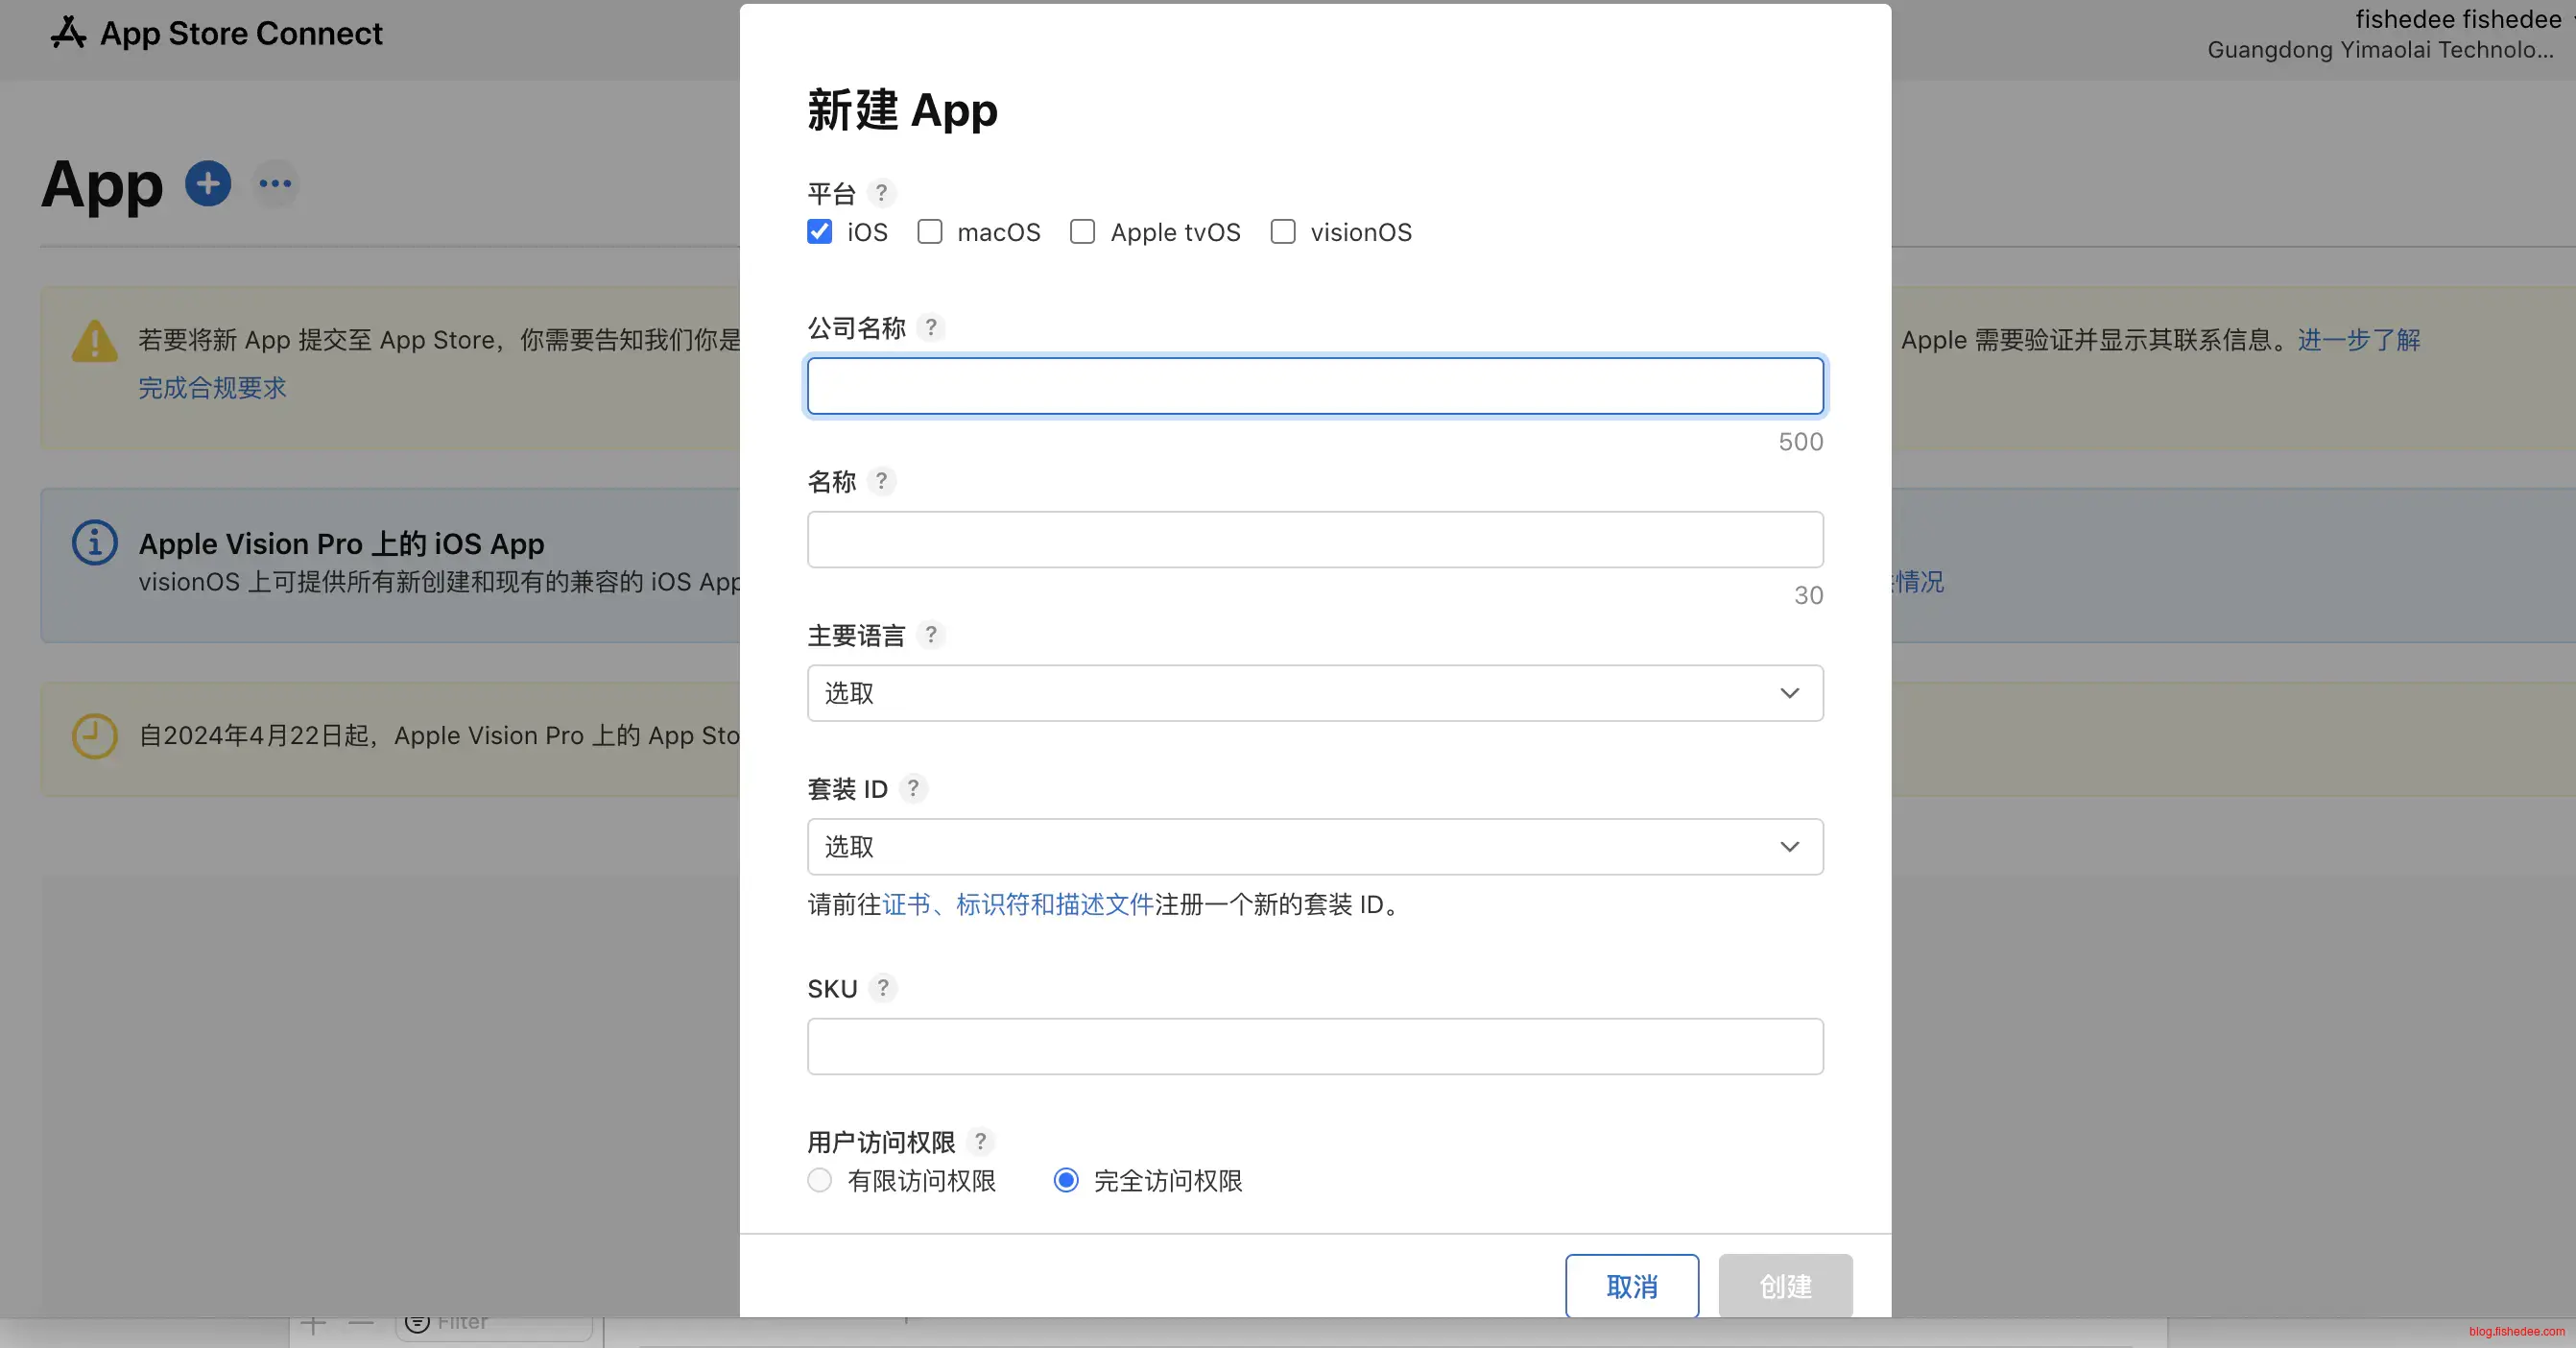This screenshot has height=1348, width=2576.
Task: Click the 完成合规要求 link
Action: pyautogui.click(x=212, y=388)
